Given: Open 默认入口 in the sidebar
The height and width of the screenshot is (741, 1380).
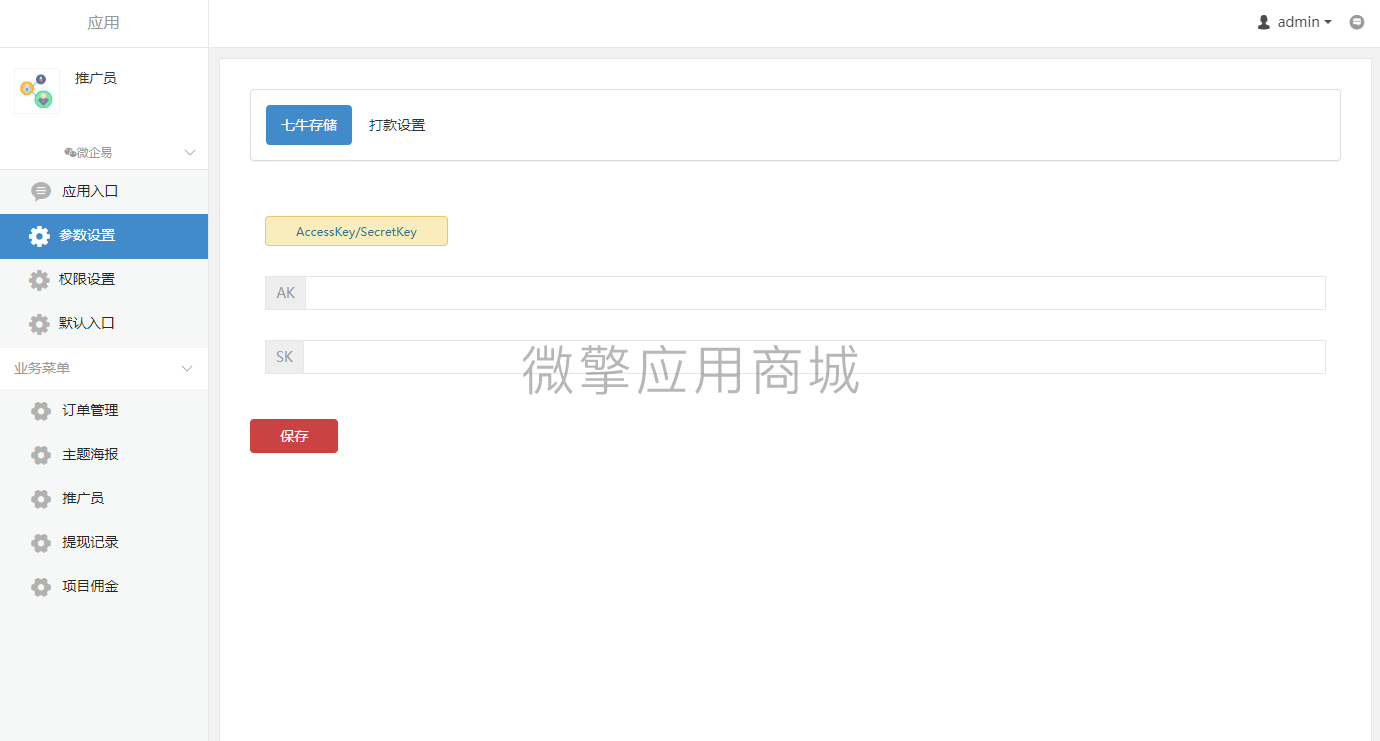Looking at the screenshot, I should pos(104,324).
